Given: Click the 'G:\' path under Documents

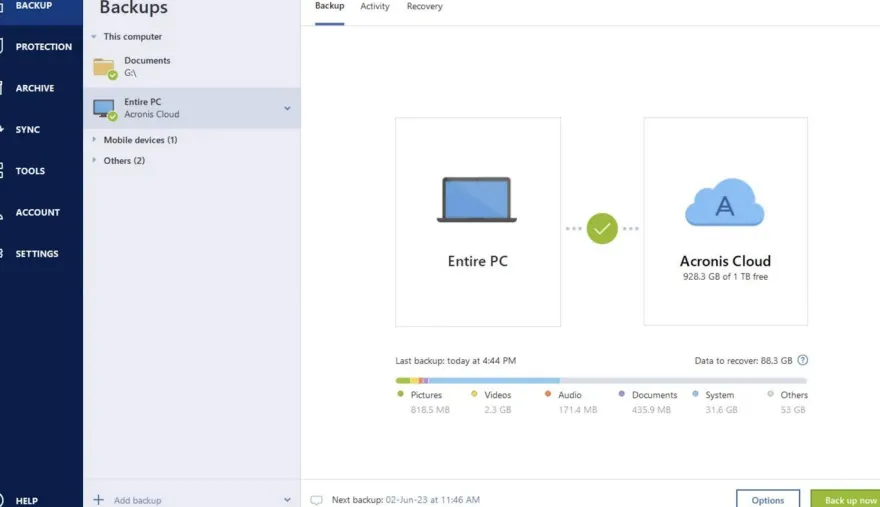Looking at the screenshot, I should [x=130, y=73].
